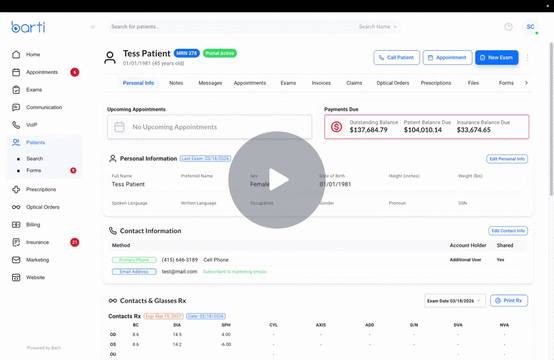Click the Call Patient button

point(396,58)
